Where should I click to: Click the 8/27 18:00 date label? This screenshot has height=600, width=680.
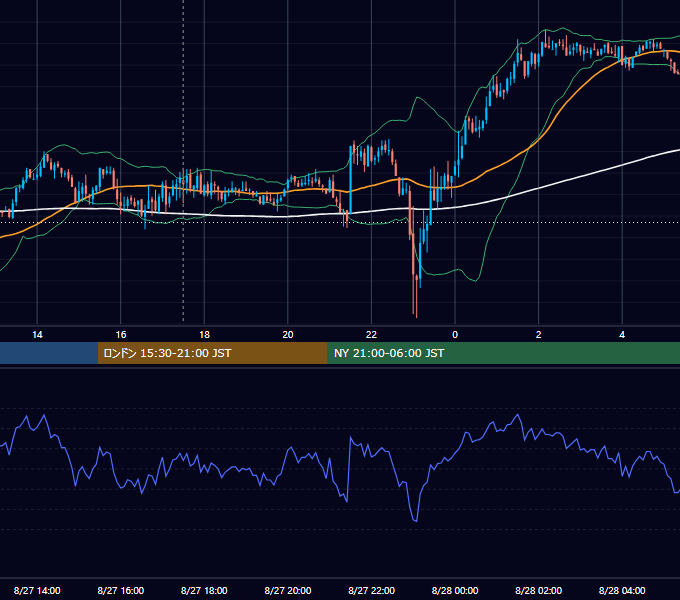[x=204, y=590]
